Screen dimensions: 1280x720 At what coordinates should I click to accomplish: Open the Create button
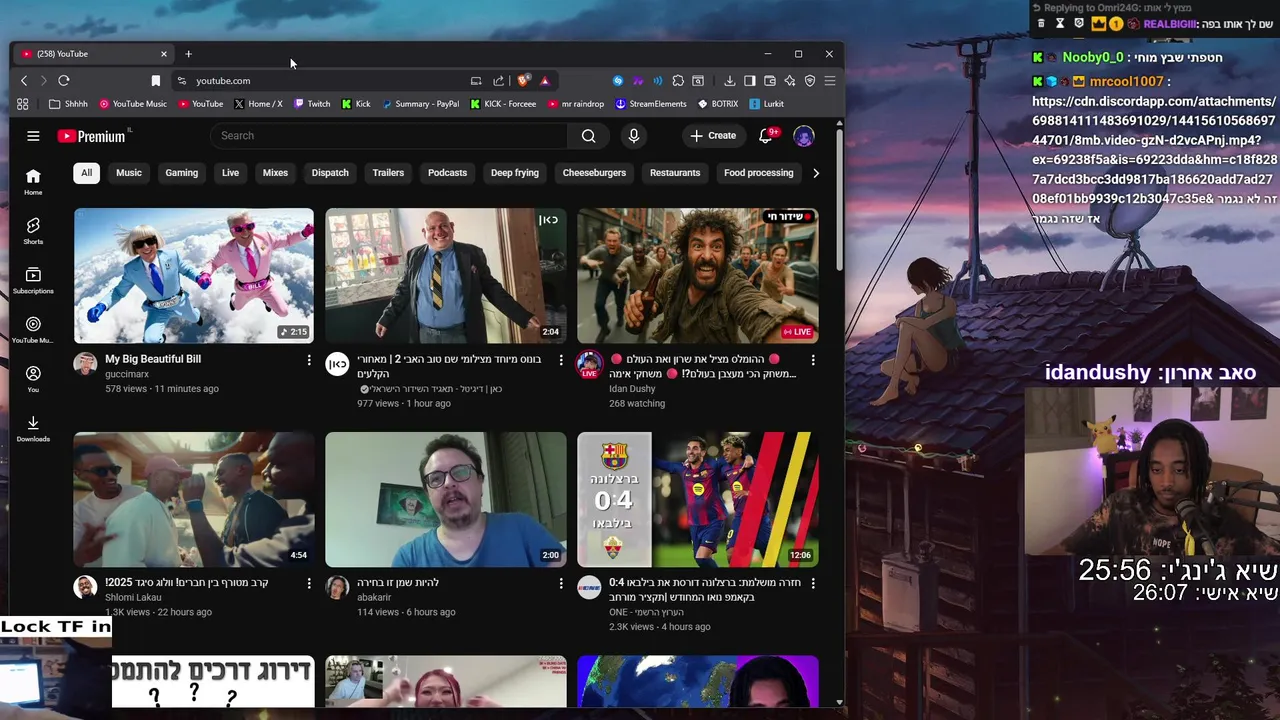click(x=713, y=136)
